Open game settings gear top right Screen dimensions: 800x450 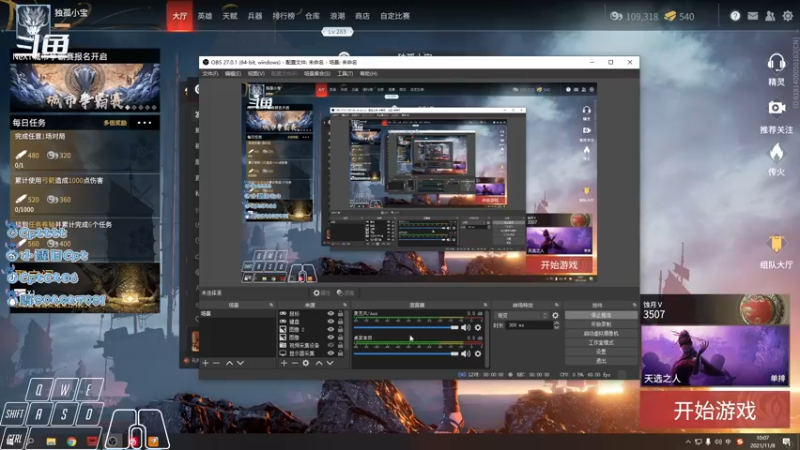click(x=788, y=16)
